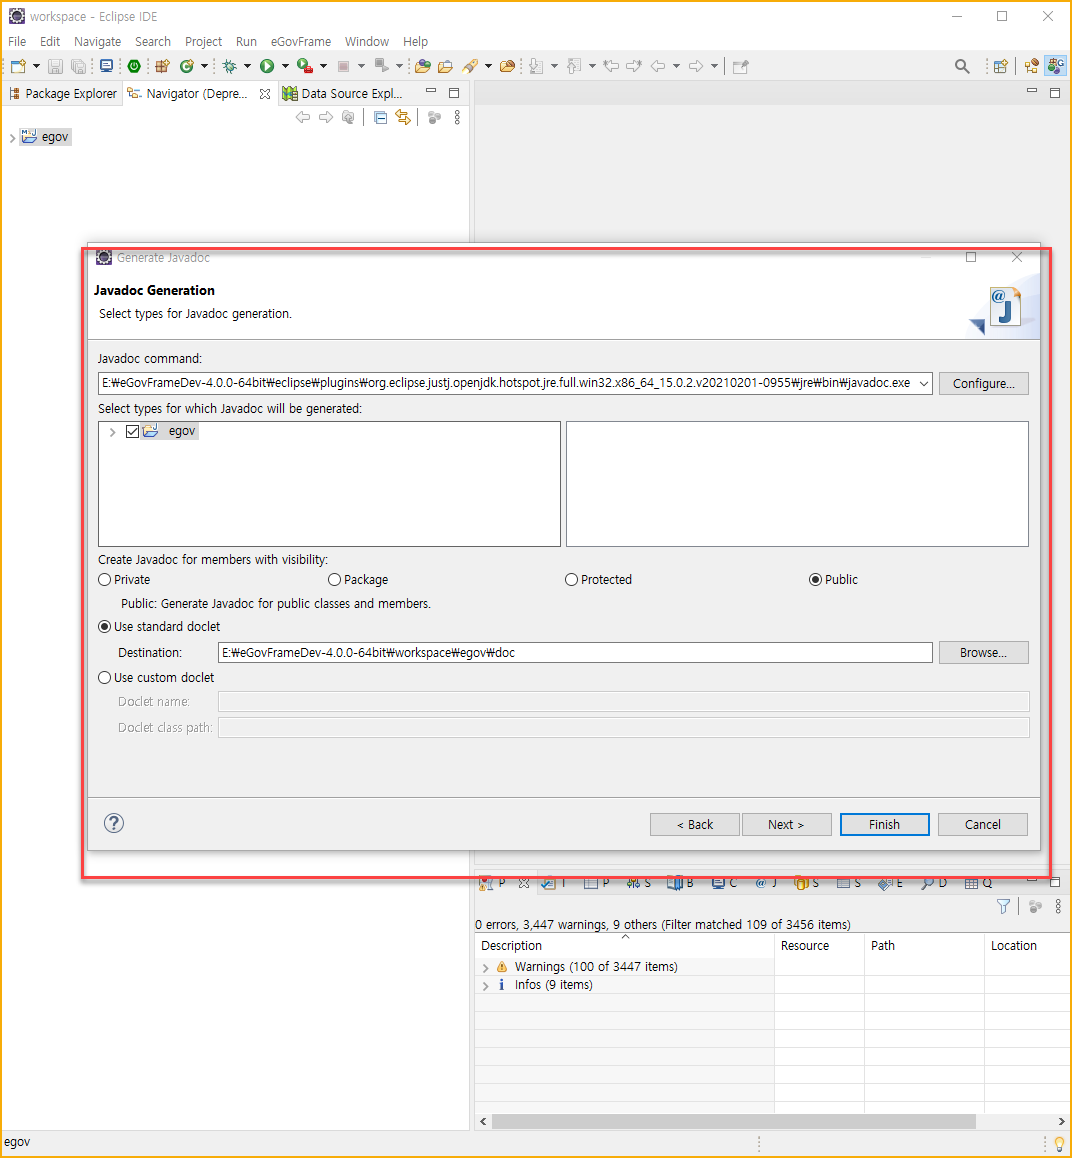
Task: Click the Configure... button
Action: tap(983, 383)
